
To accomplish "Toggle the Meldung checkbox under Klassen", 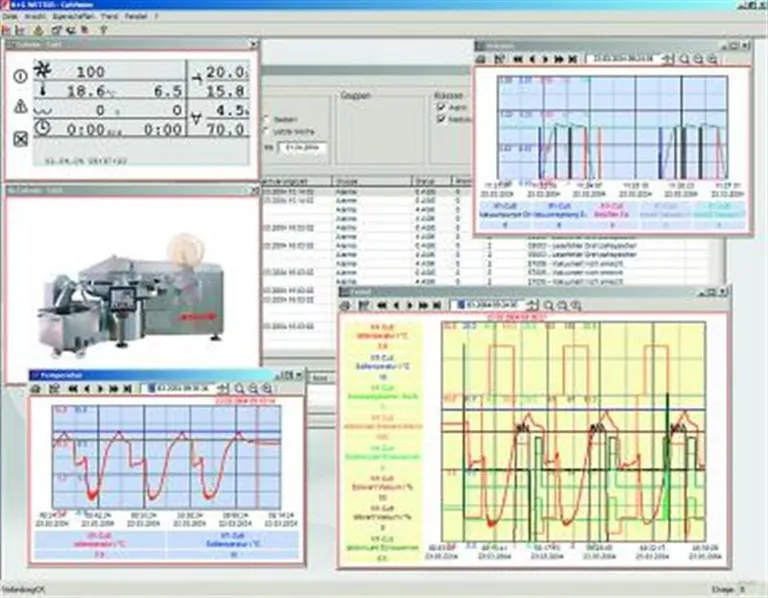I will [441, 119].
